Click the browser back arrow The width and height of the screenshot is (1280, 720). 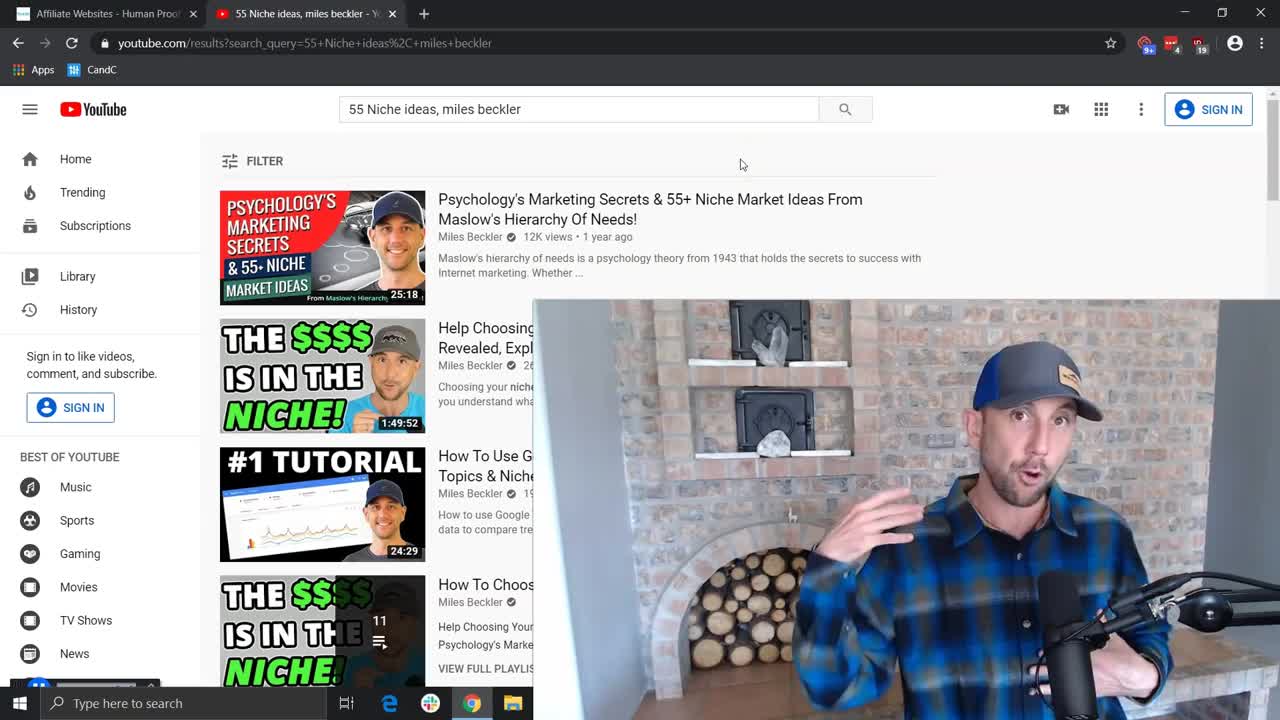coord(18,43)
